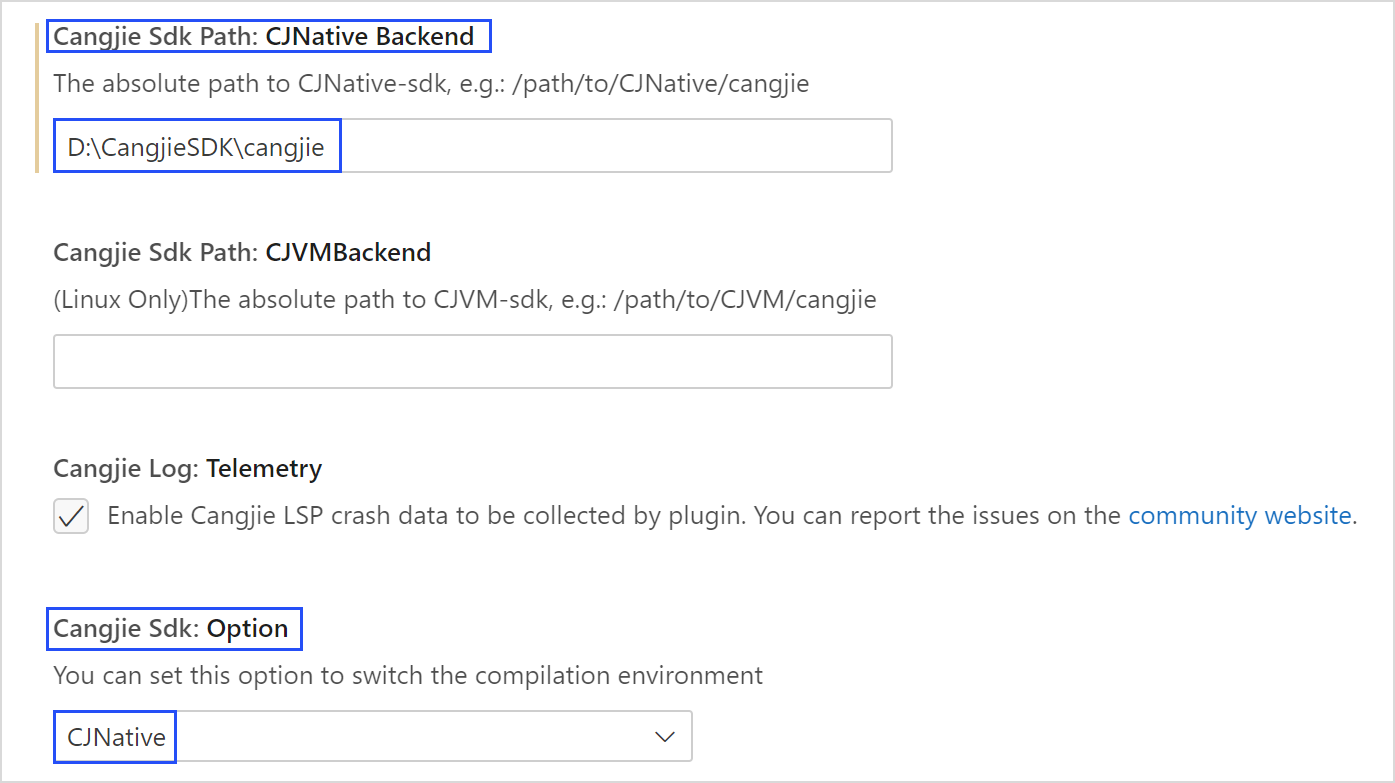Screen dimensions: 1395x783
Task: Toggle the Cangjie LSP crash data checkbox
Action: [x=71, y=516]
